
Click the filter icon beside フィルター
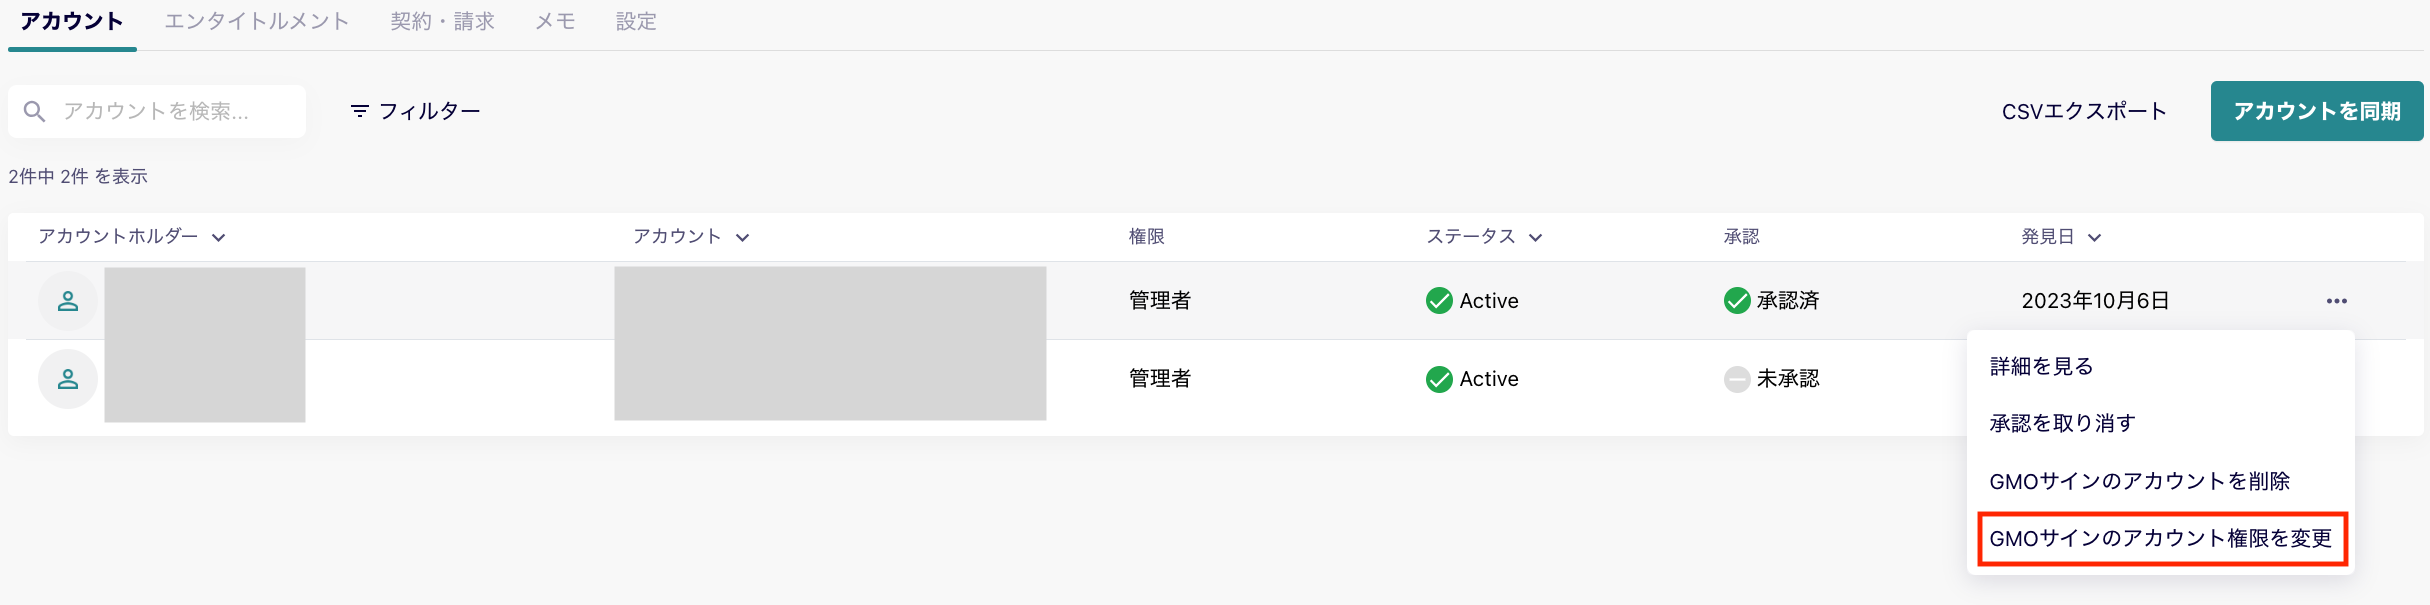coord(359,110)
